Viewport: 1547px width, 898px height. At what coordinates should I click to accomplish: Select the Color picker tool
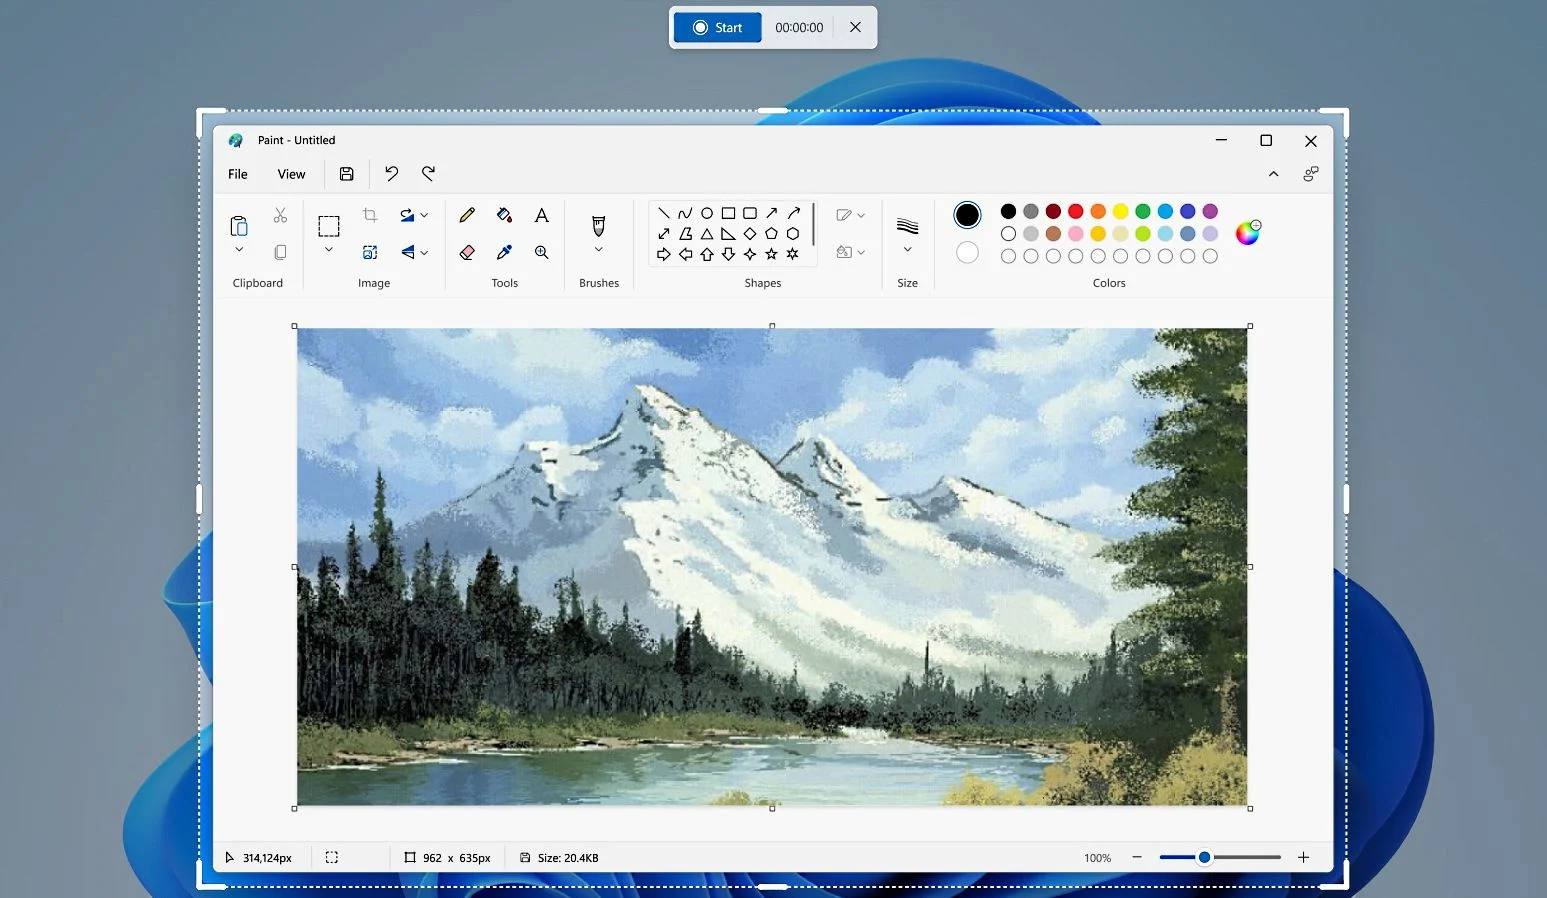tap(504, 252)
